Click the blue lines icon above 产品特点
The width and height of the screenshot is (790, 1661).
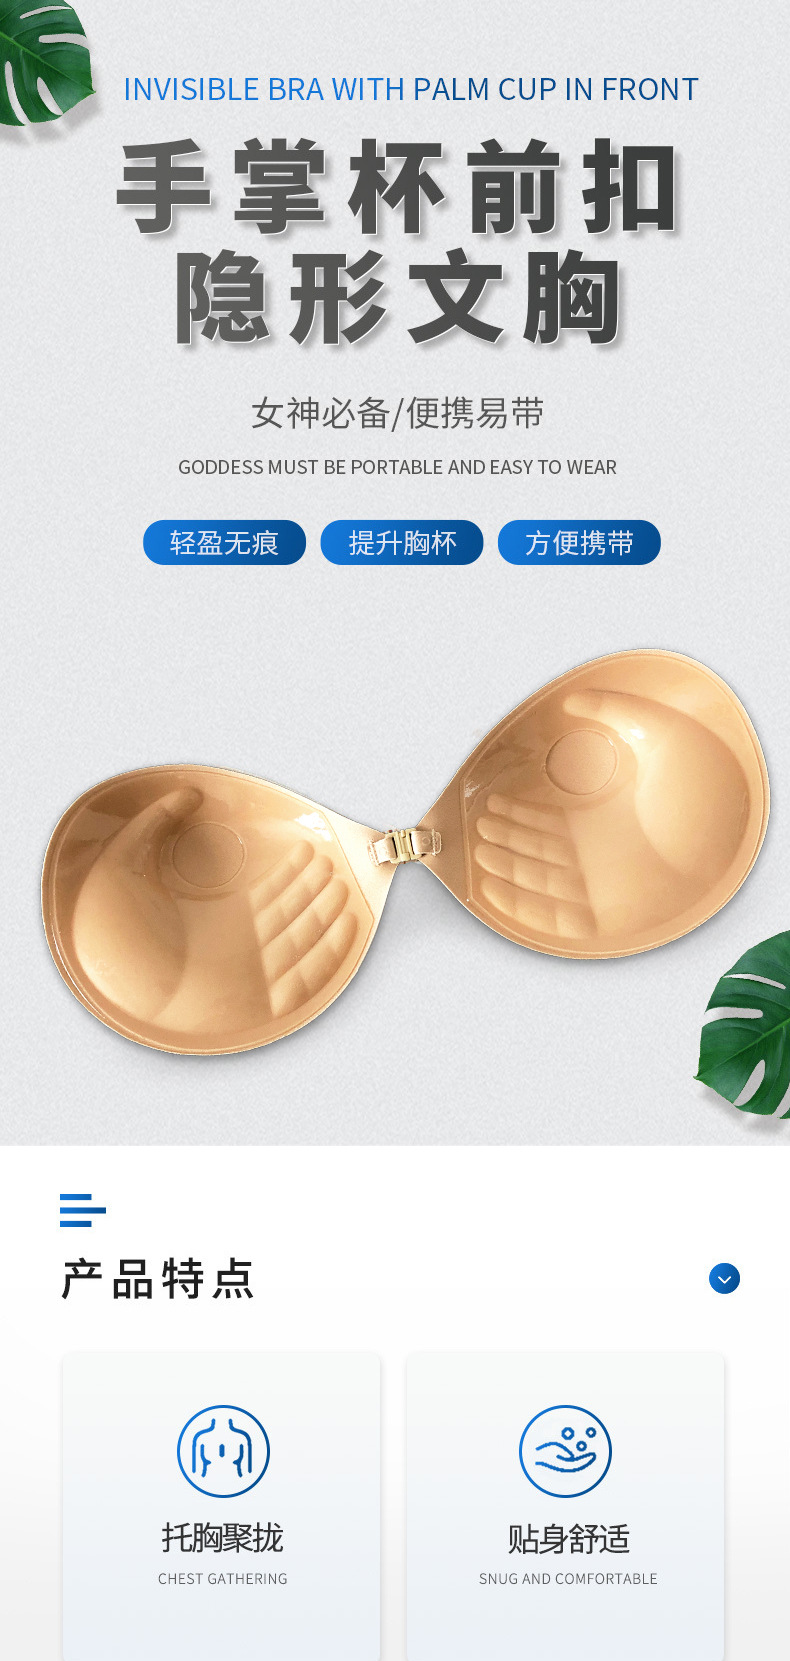pos(82,1210)
